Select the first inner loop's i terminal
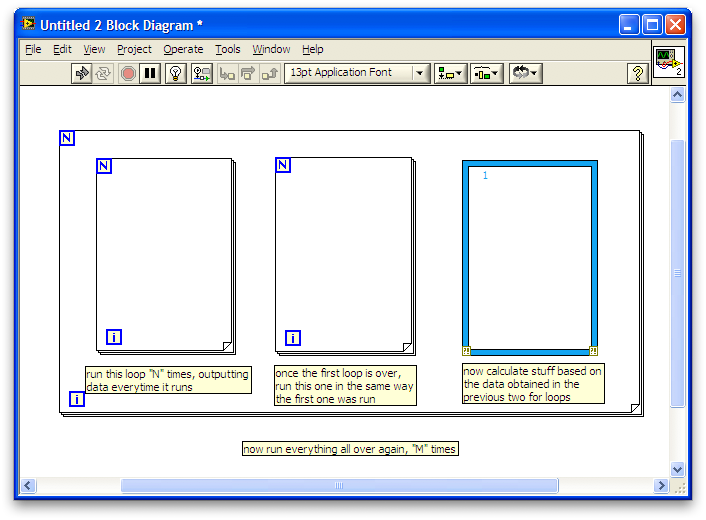The width and height of the screenshot is (706, 520). 114,337
